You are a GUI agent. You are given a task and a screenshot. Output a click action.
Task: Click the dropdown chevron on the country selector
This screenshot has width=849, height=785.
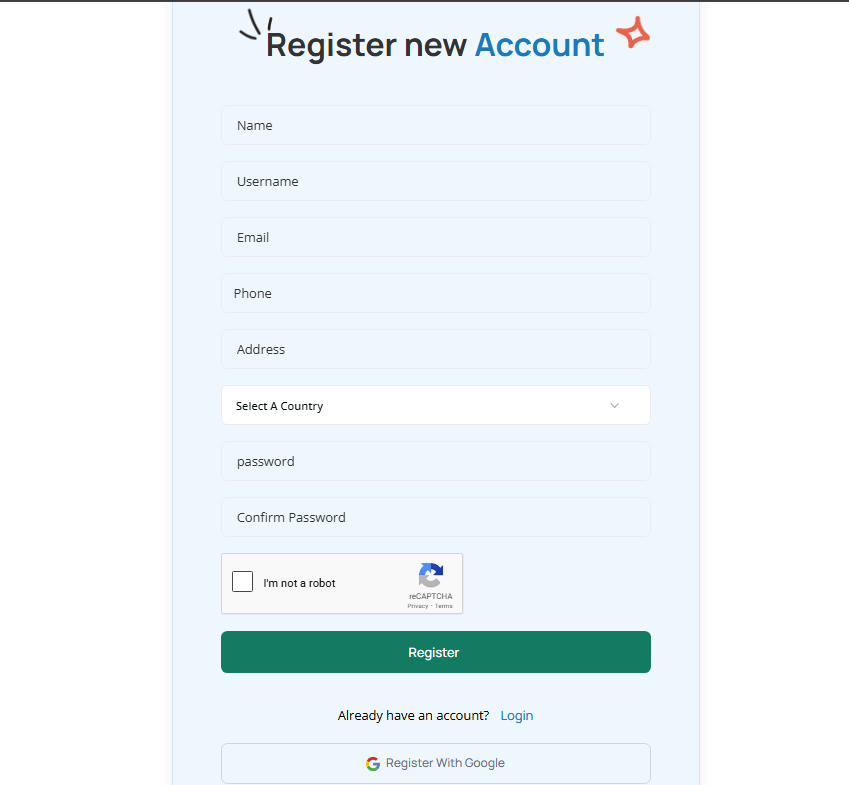[615, 405]
